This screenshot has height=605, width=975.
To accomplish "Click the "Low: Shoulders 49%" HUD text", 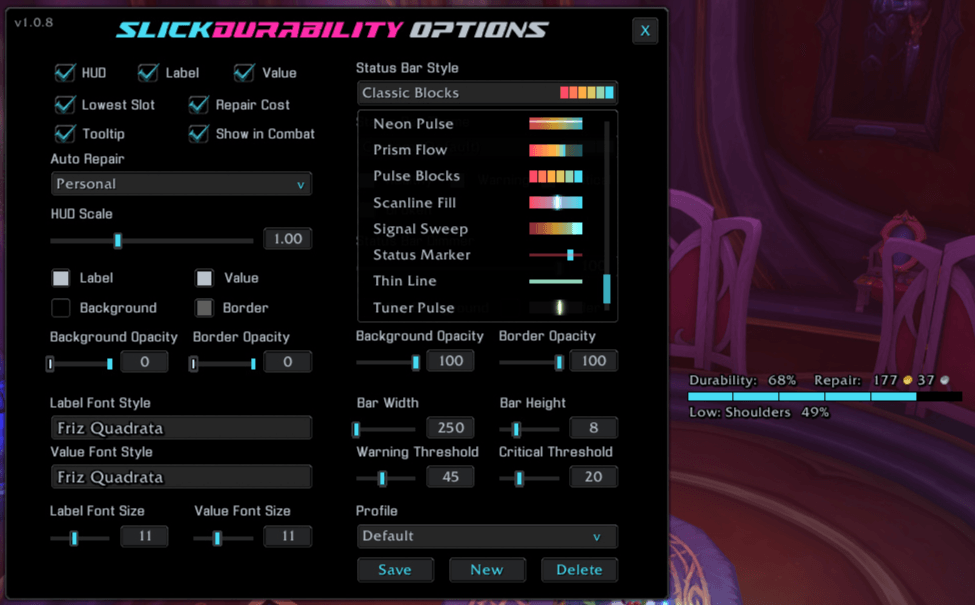I will (759, 412).
